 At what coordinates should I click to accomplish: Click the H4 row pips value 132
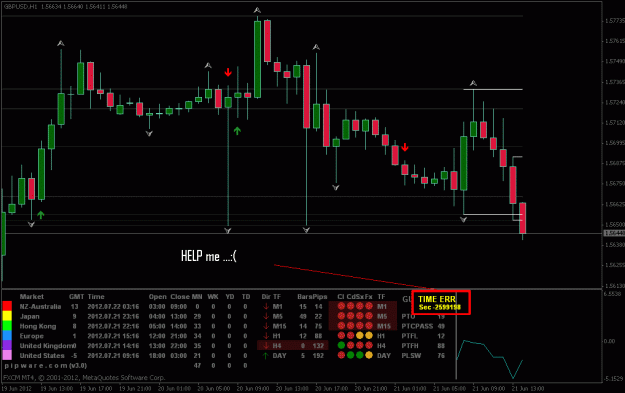coord(318,346)
